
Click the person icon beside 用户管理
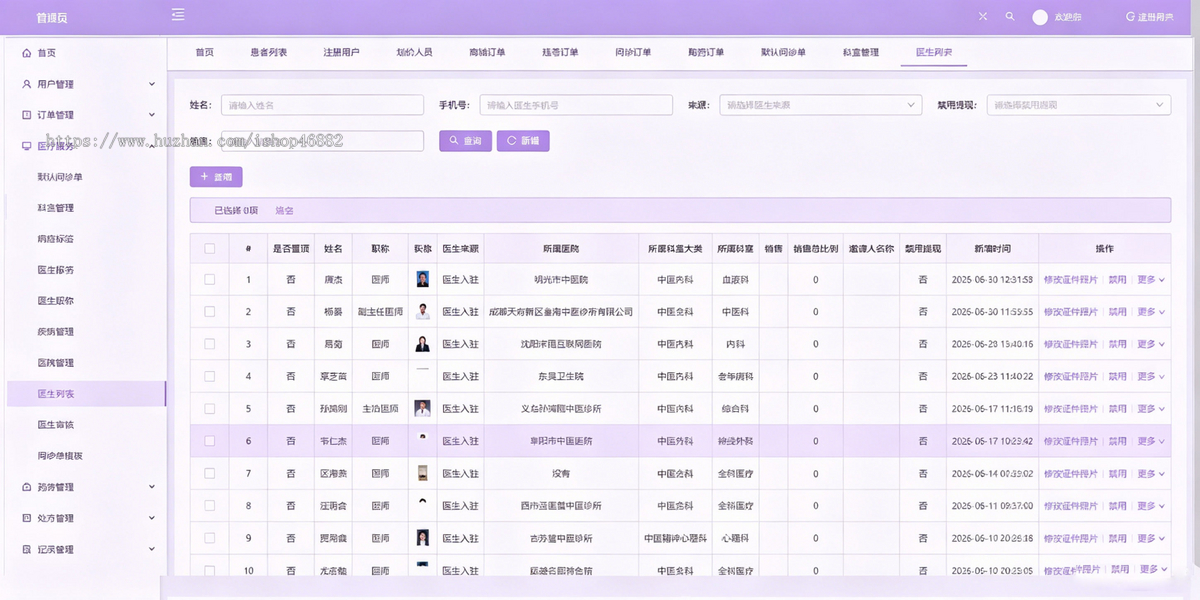point(27,84)
